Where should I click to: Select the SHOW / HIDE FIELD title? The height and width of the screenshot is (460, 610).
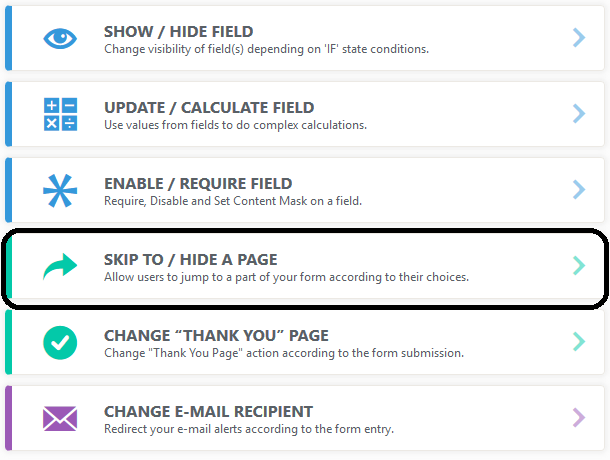(178, 32)
